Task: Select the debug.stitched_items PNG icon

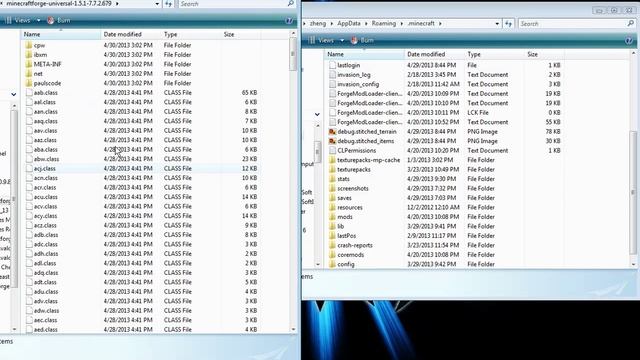Action: pos(332,141)
